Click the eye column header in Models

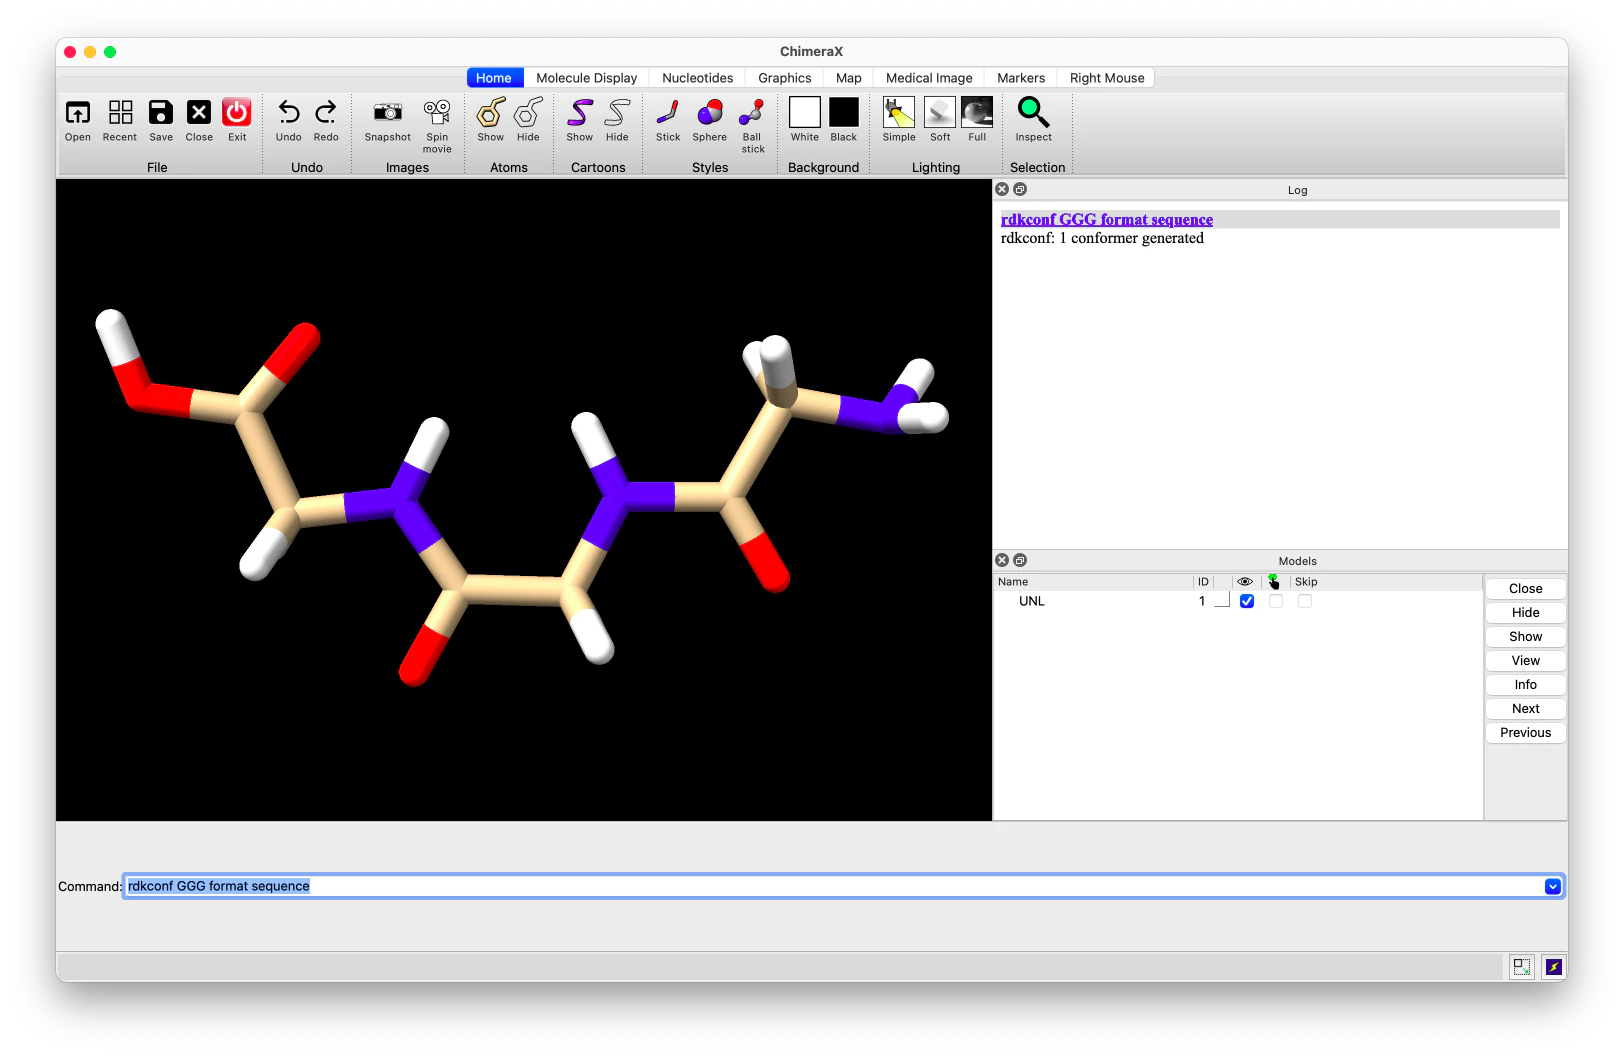coord(1245,582)
